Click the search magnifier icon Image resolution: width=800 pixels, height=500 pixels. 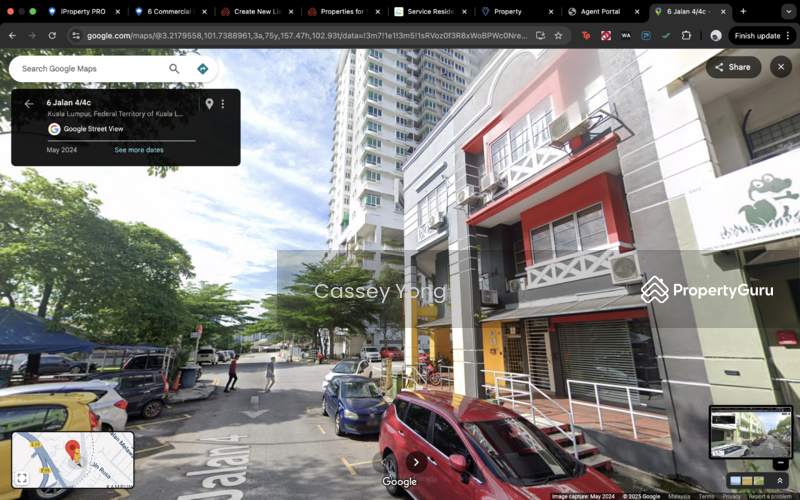coord(174,69)
